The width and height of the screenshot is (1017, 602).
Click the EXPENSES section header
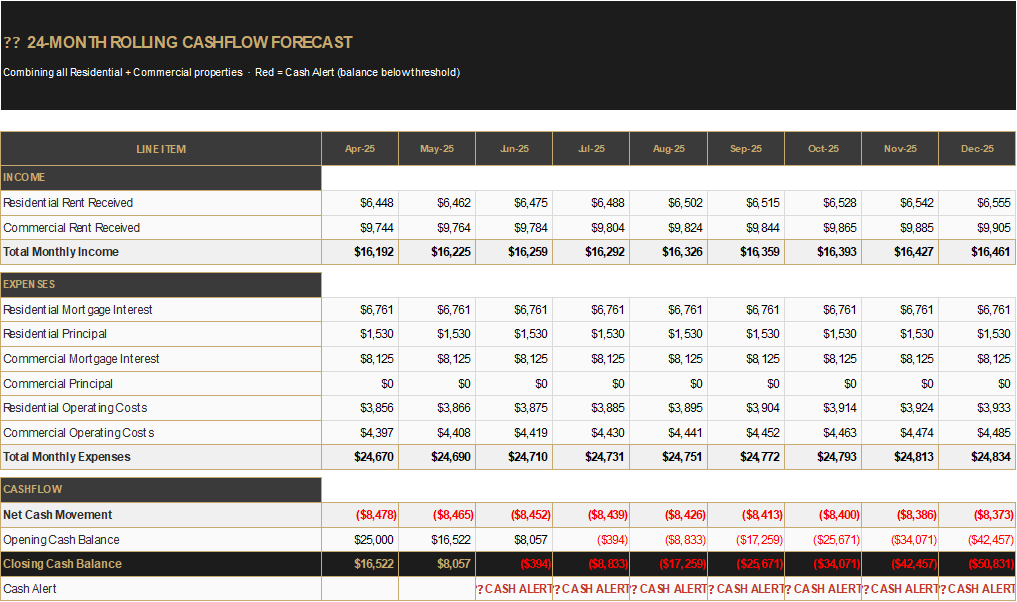[161, 285]
